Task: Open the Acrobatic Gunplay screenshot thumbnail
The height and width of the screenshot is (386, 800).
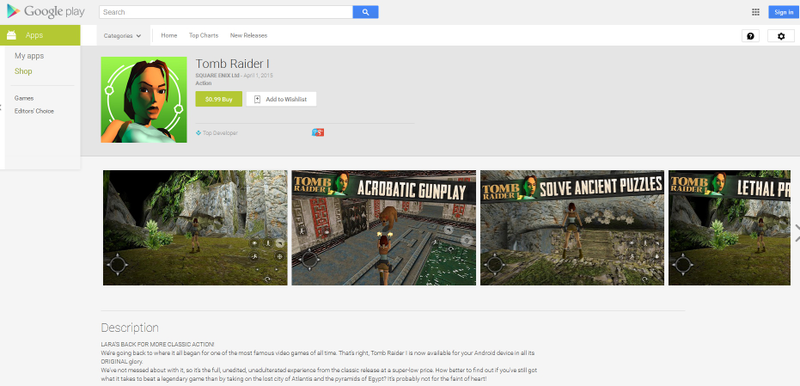Action: tap(384, 228)
